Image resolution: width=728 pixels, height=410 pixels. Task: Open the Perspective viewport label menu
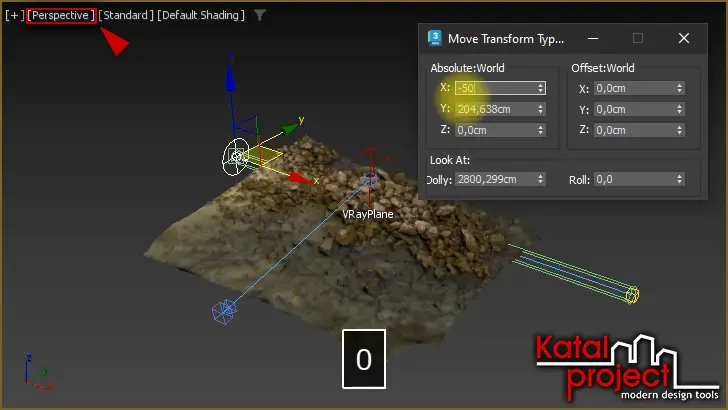tap(60, 15)
